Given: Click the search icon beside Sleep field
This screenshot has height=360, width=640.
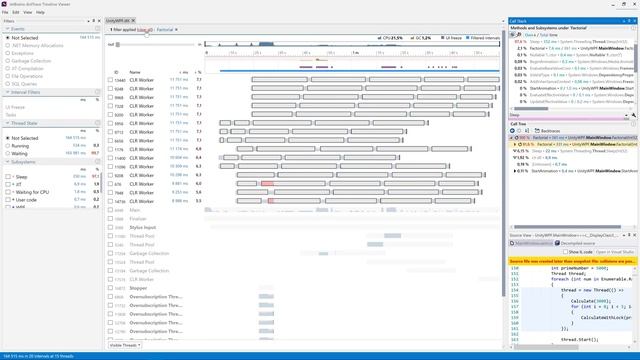Looking at the screenshot, I should tap(633, 116).
